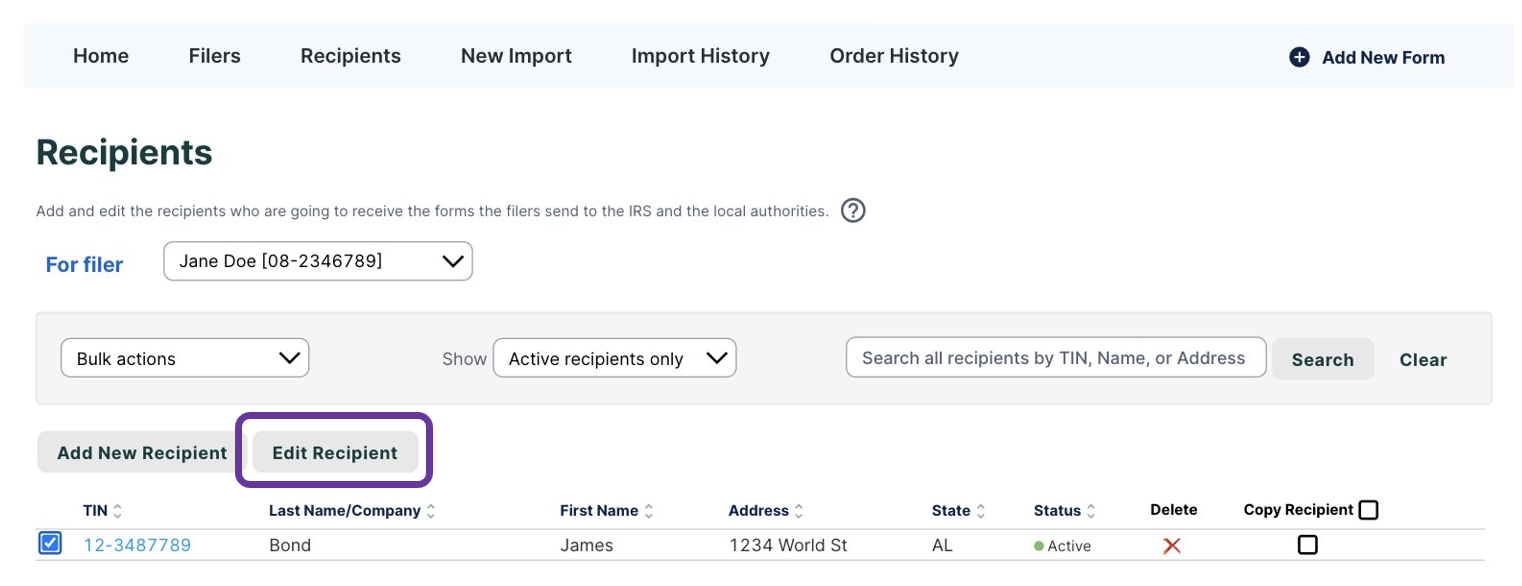This screenshot has height=586, width=1522.
Task: Sort by First Name column arrows
Action: tap(649, 511)
